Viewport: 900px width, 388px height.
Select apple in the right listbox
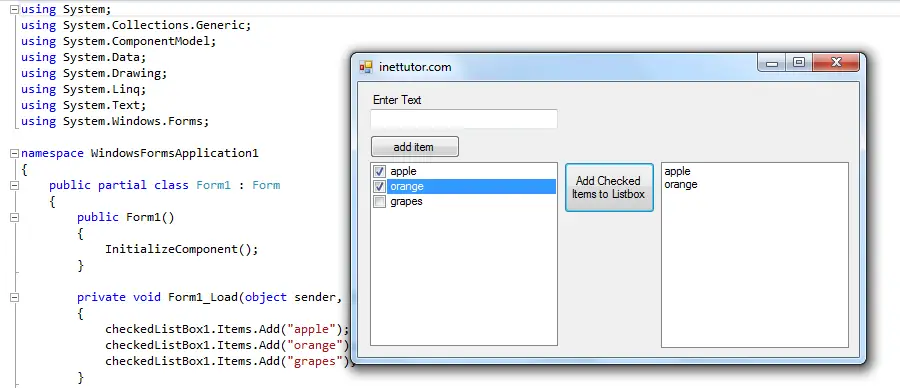pos(677,171)
